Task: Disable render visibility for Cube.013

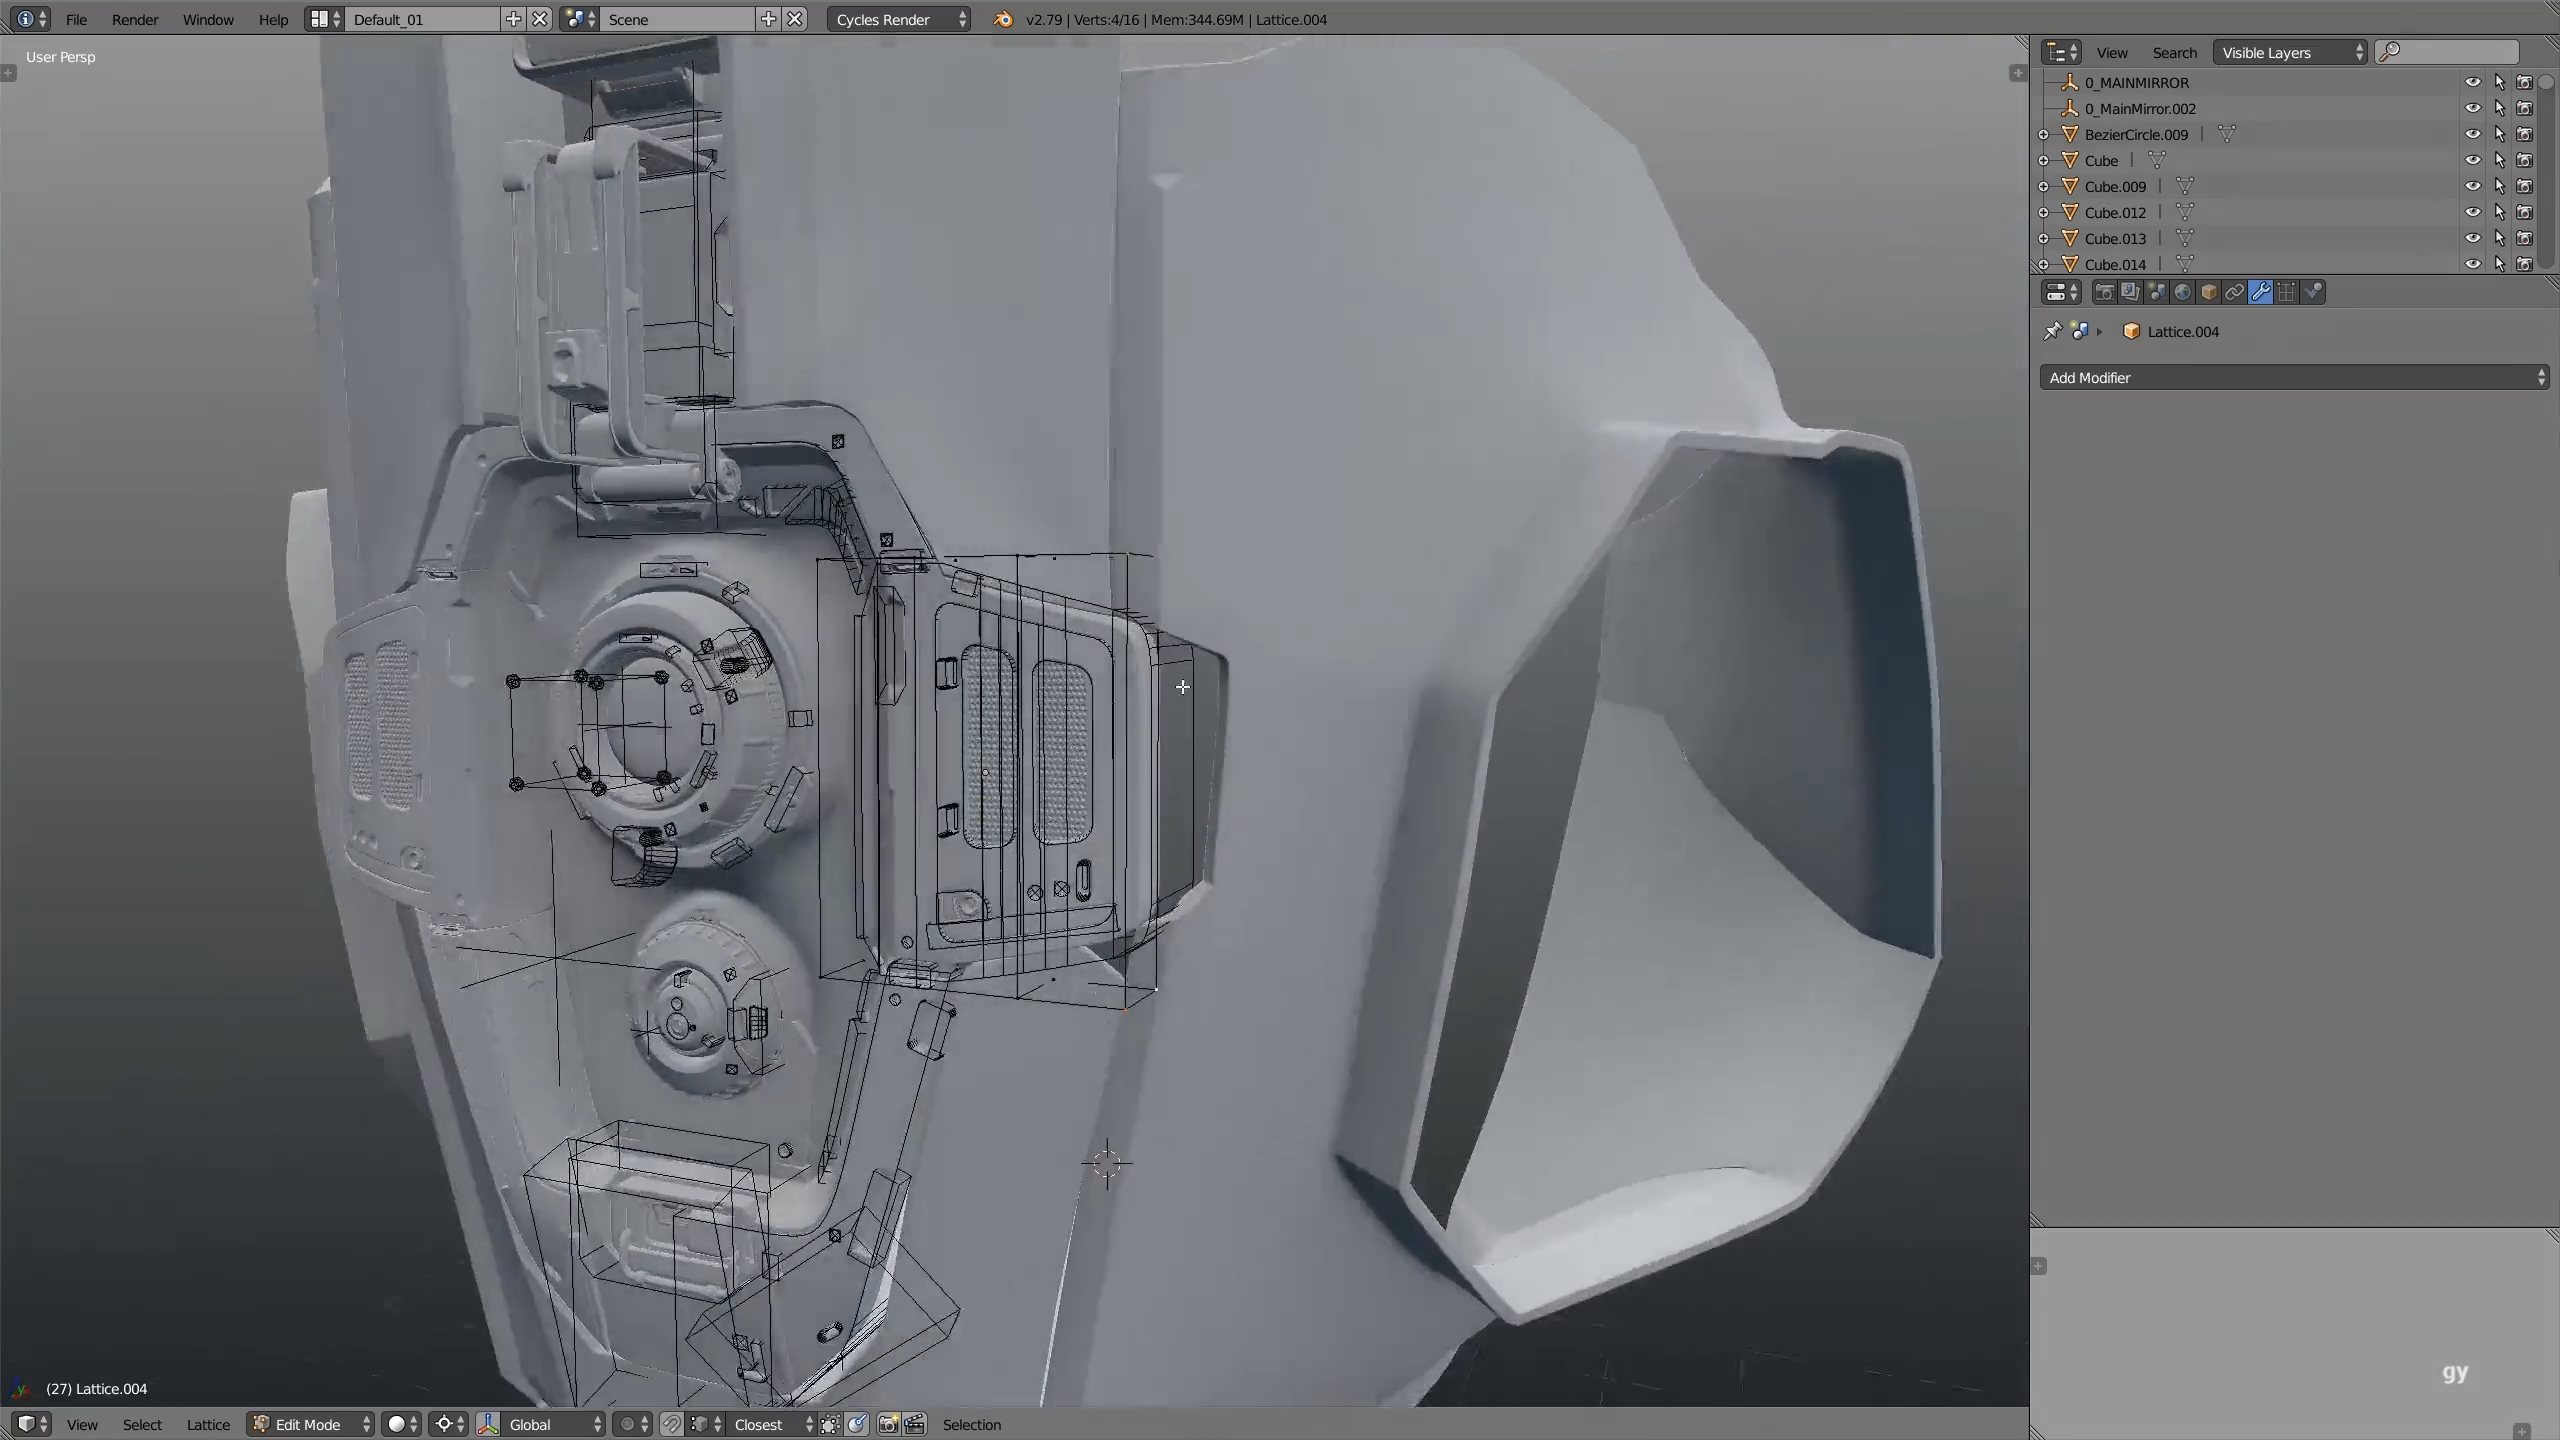Action: tap(2525, 238)
